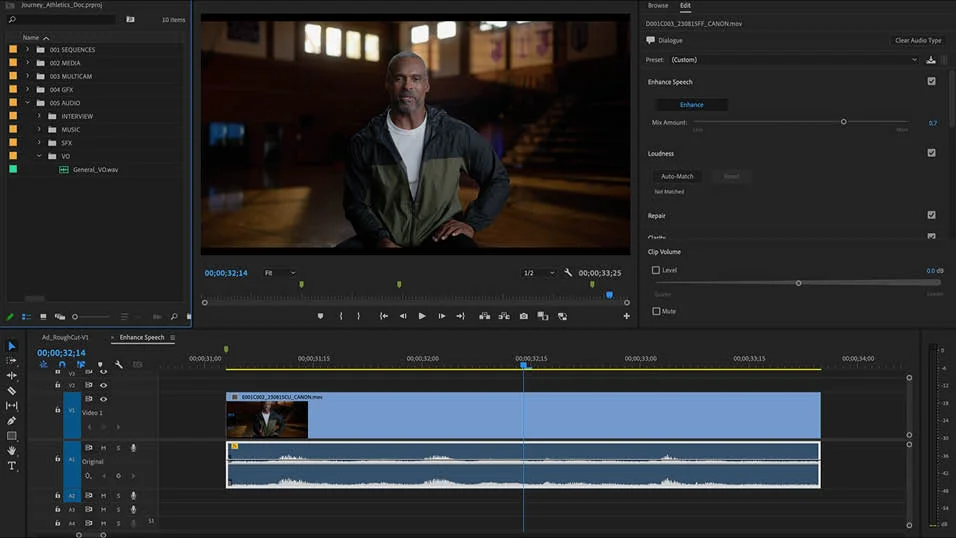Solo the A1 track with S
Viewport: 956px width, 538px height.
coord(118,448)
